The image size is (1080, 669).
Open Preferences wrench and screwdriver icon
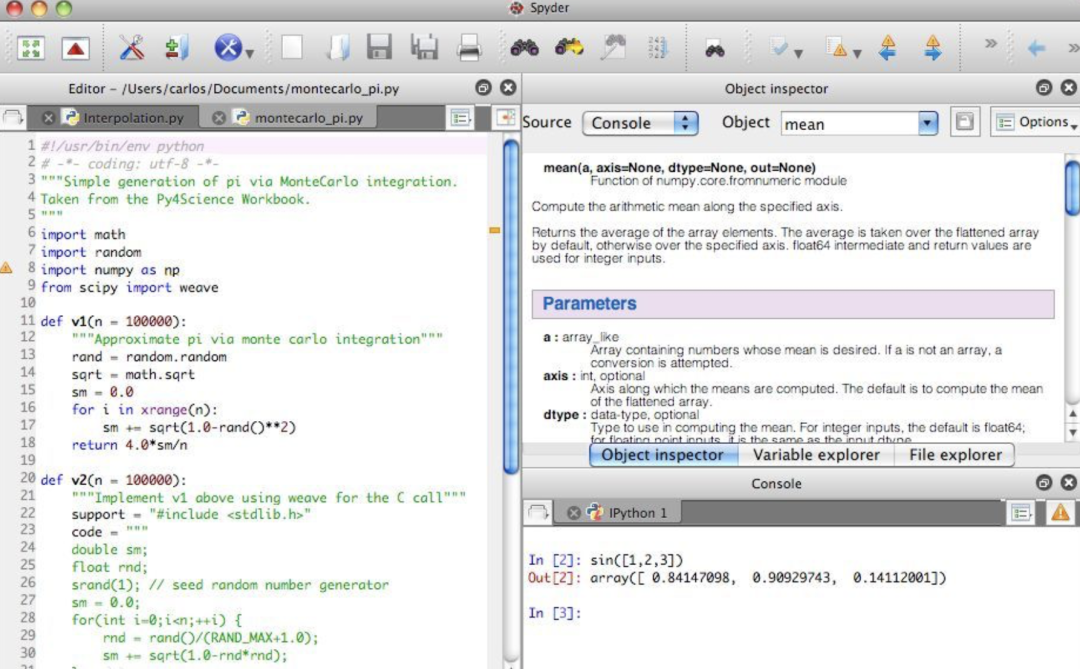[x=131, y=48]
